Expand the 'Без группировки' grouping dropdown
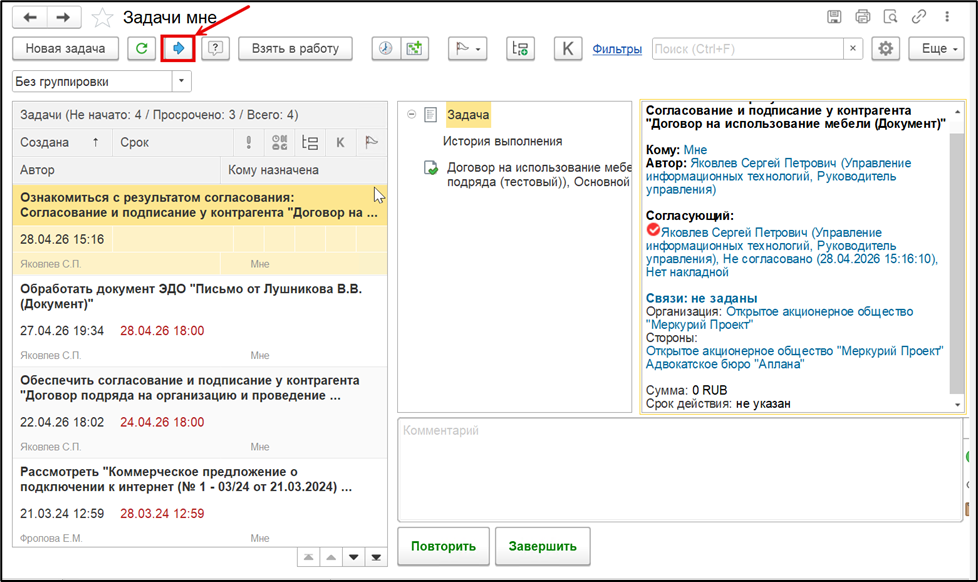Viewport: 978px width, 582px height. click(x=182, y=81)
